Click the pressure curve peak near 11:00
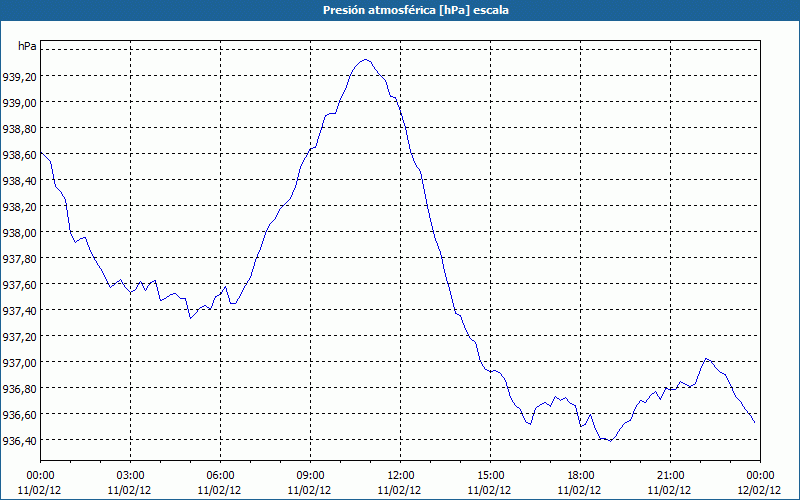Screen dimensions: 800x500 pyautogui.click(x=365, y=60)
